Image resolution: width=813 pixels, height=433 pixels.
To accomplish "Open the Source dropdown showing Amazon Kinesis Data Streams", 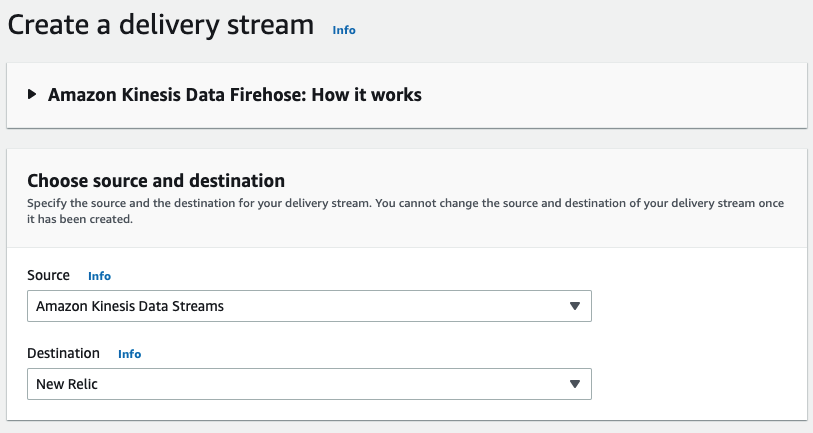I will 309,306.
